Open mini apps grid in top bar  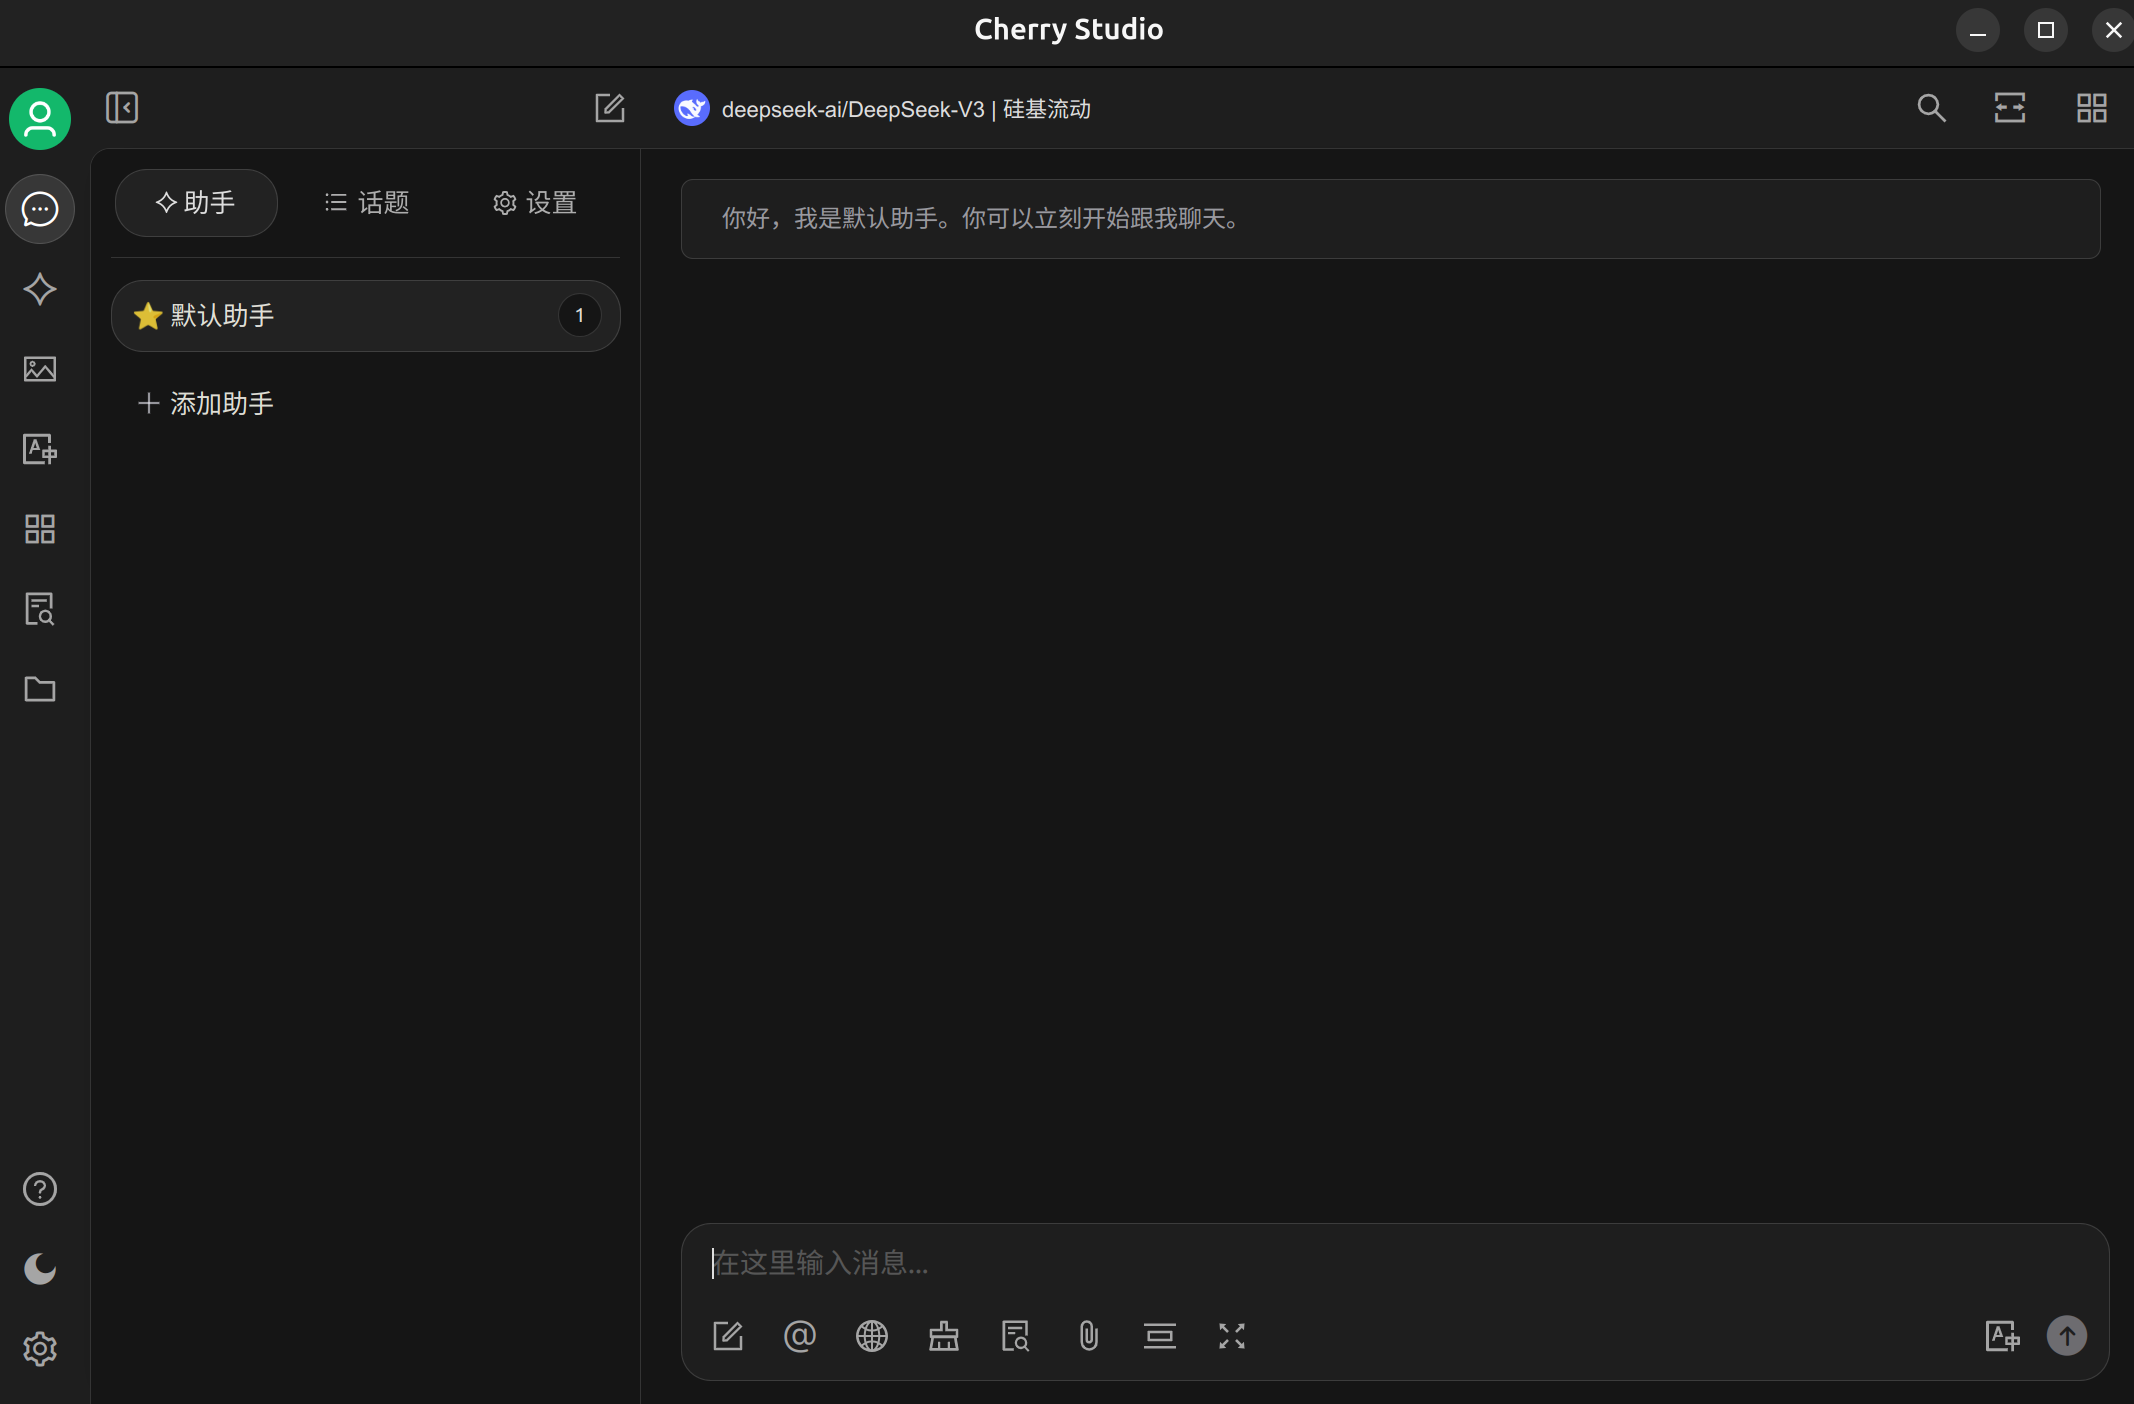point(2091,108)
